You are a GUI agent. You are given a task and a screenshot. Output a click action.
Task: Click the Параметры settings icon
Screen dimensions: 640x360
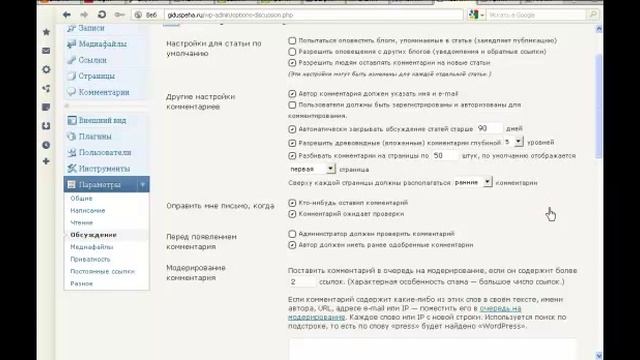pyautogui.click(x=71, y=184)
